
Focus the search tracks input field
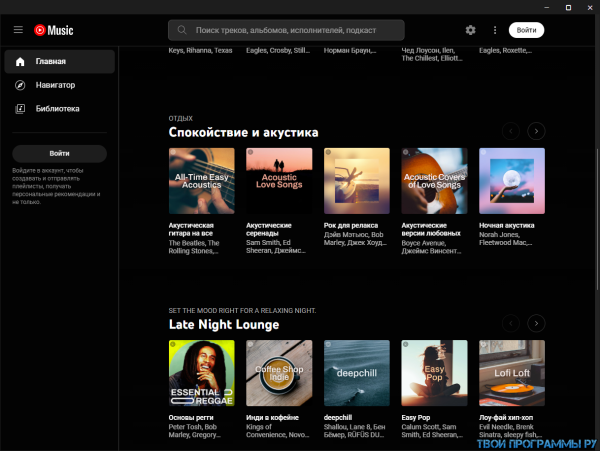click(x=286, y=30)
